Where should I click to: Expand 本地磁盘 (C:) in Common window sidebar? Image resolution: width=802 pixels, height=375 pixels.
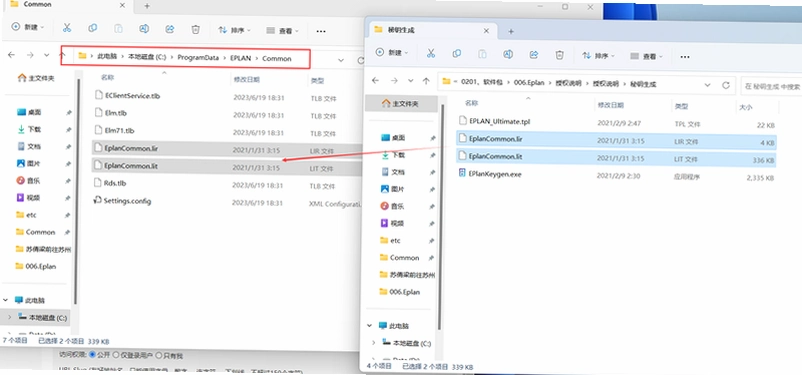click(9, 318)
